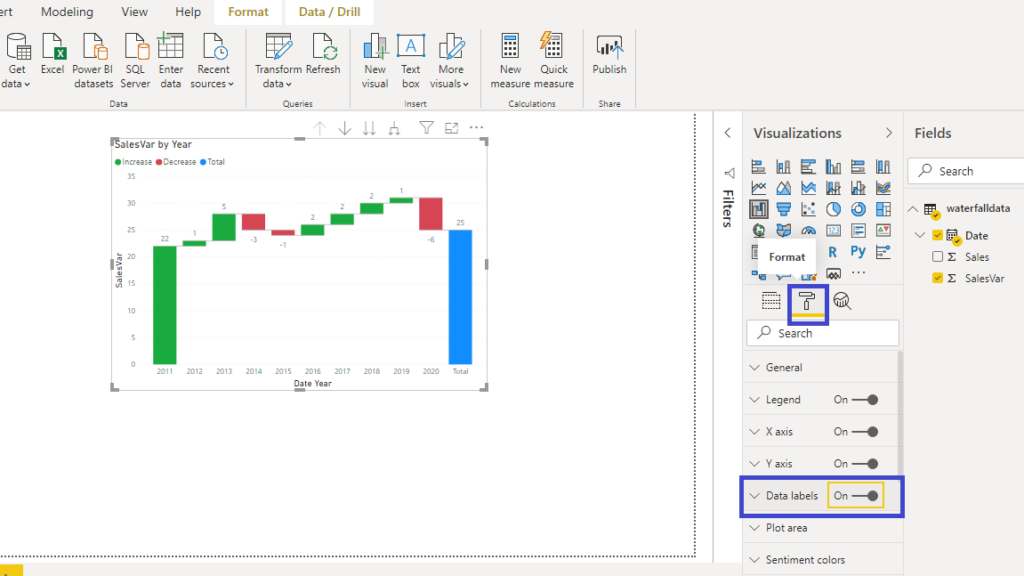The width and height of the screenshot is (1024, 576).
Task: Click the Search box in Visualizations pane
Action: 822,333
